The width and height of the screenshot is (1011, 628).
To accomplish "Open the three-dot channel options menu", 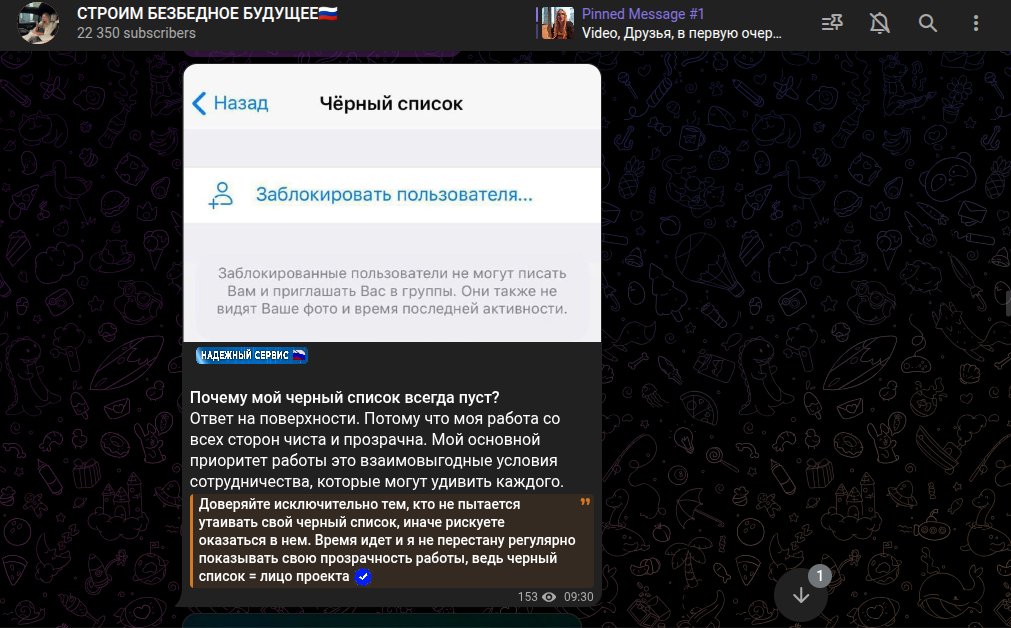I will pos(976,22).
